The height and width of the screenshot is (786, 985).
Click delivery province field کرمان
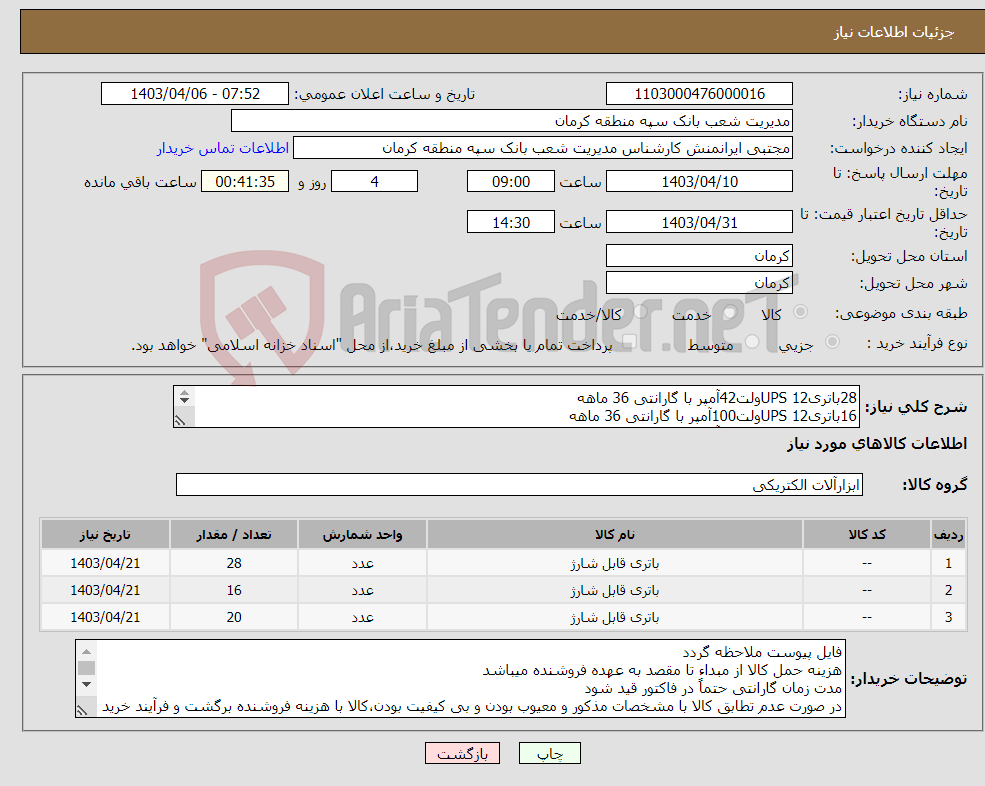point(699,256)
